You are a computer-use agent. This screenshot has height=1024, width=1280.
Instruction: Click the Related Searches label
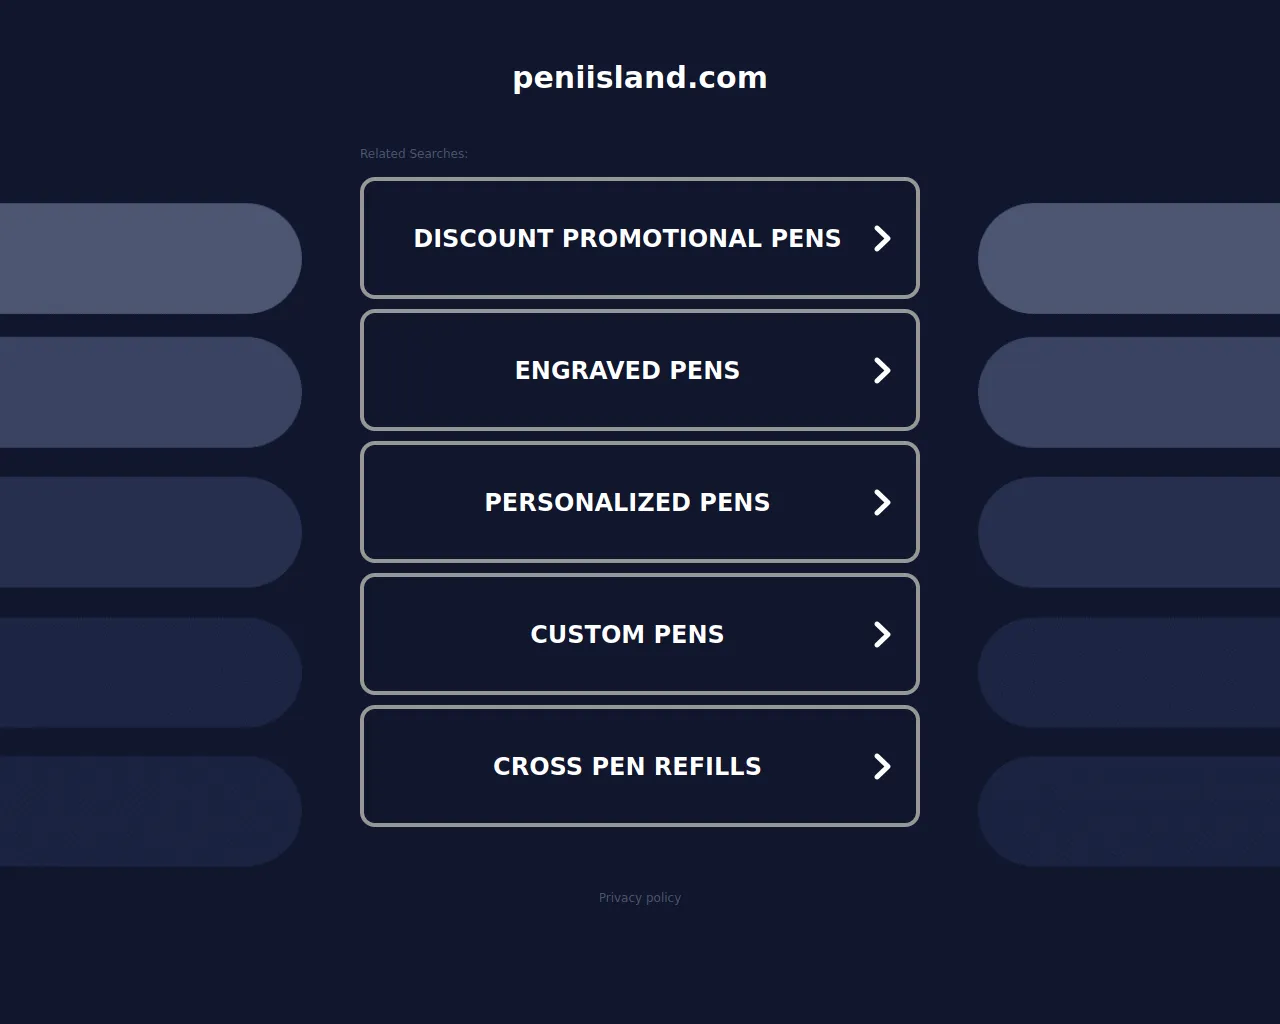414,154
